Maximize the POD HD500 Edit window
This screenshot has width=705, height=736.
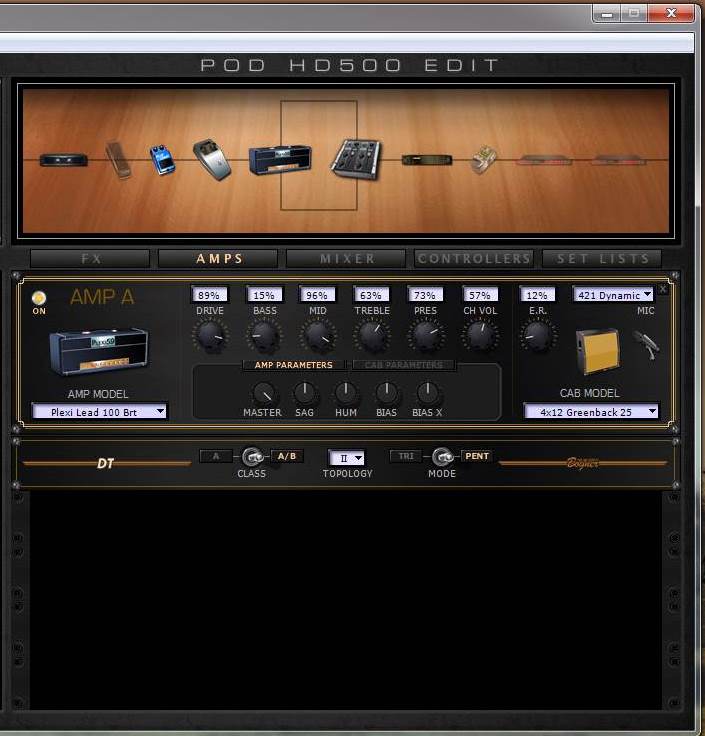(634, 13)
